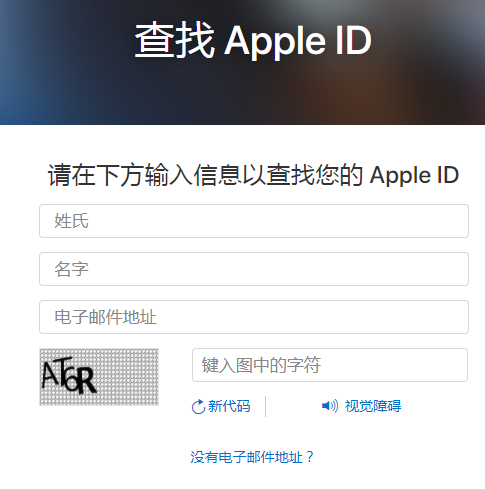485x489 pixels.
Task: Click the letter R in the captcha
Action: click(87, 380)
